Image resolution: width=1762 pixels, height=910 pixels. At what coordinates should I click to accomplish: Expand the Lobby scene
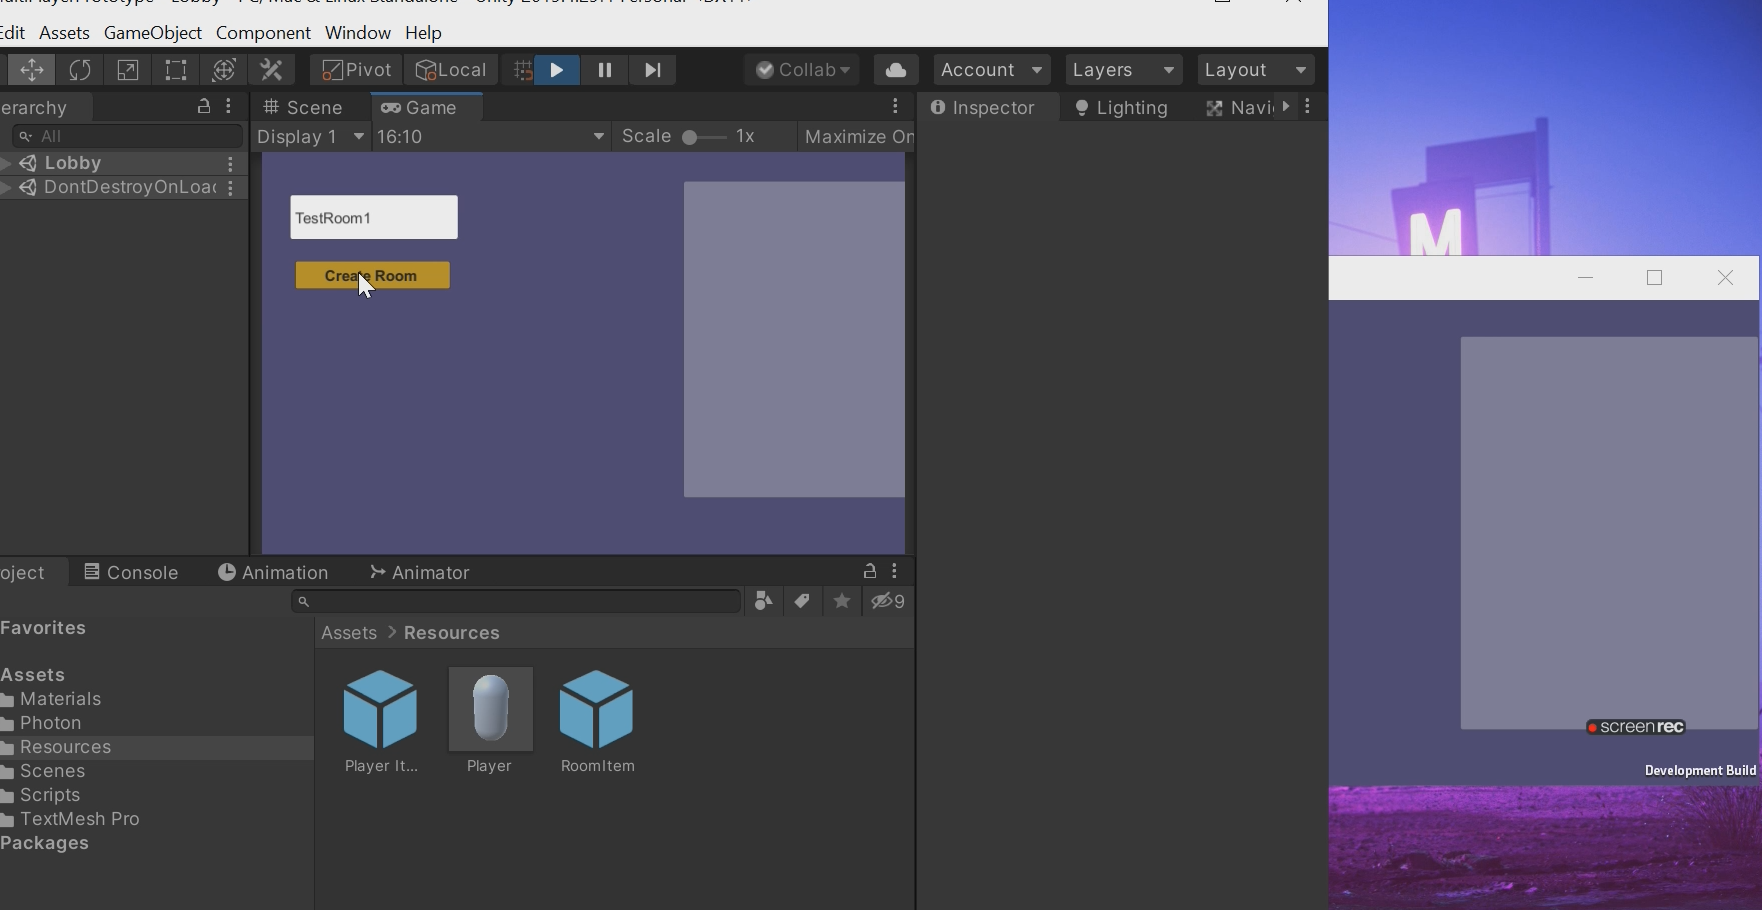6,163
